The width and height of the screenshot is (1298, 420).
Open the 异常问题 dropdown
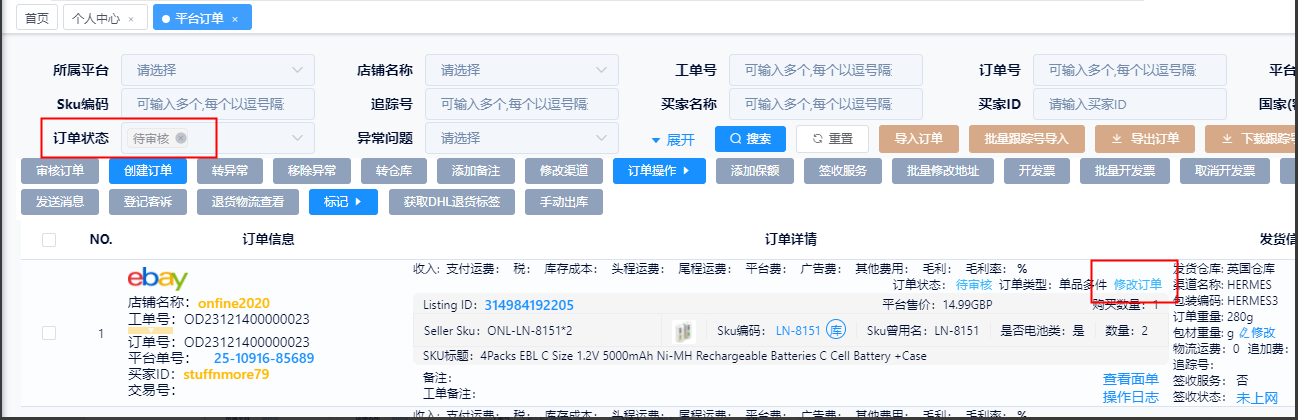pyautogui.click(x=522, y=138)
